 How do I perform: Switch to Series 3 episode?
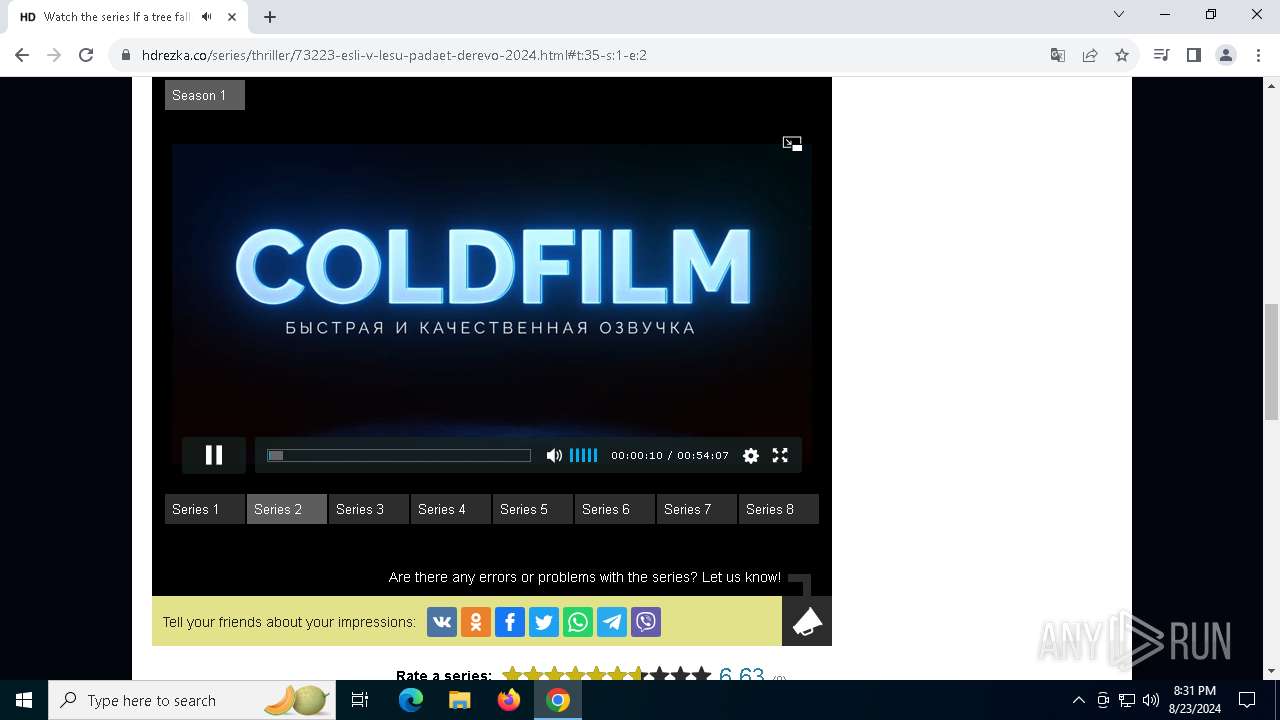click(369, 509)
